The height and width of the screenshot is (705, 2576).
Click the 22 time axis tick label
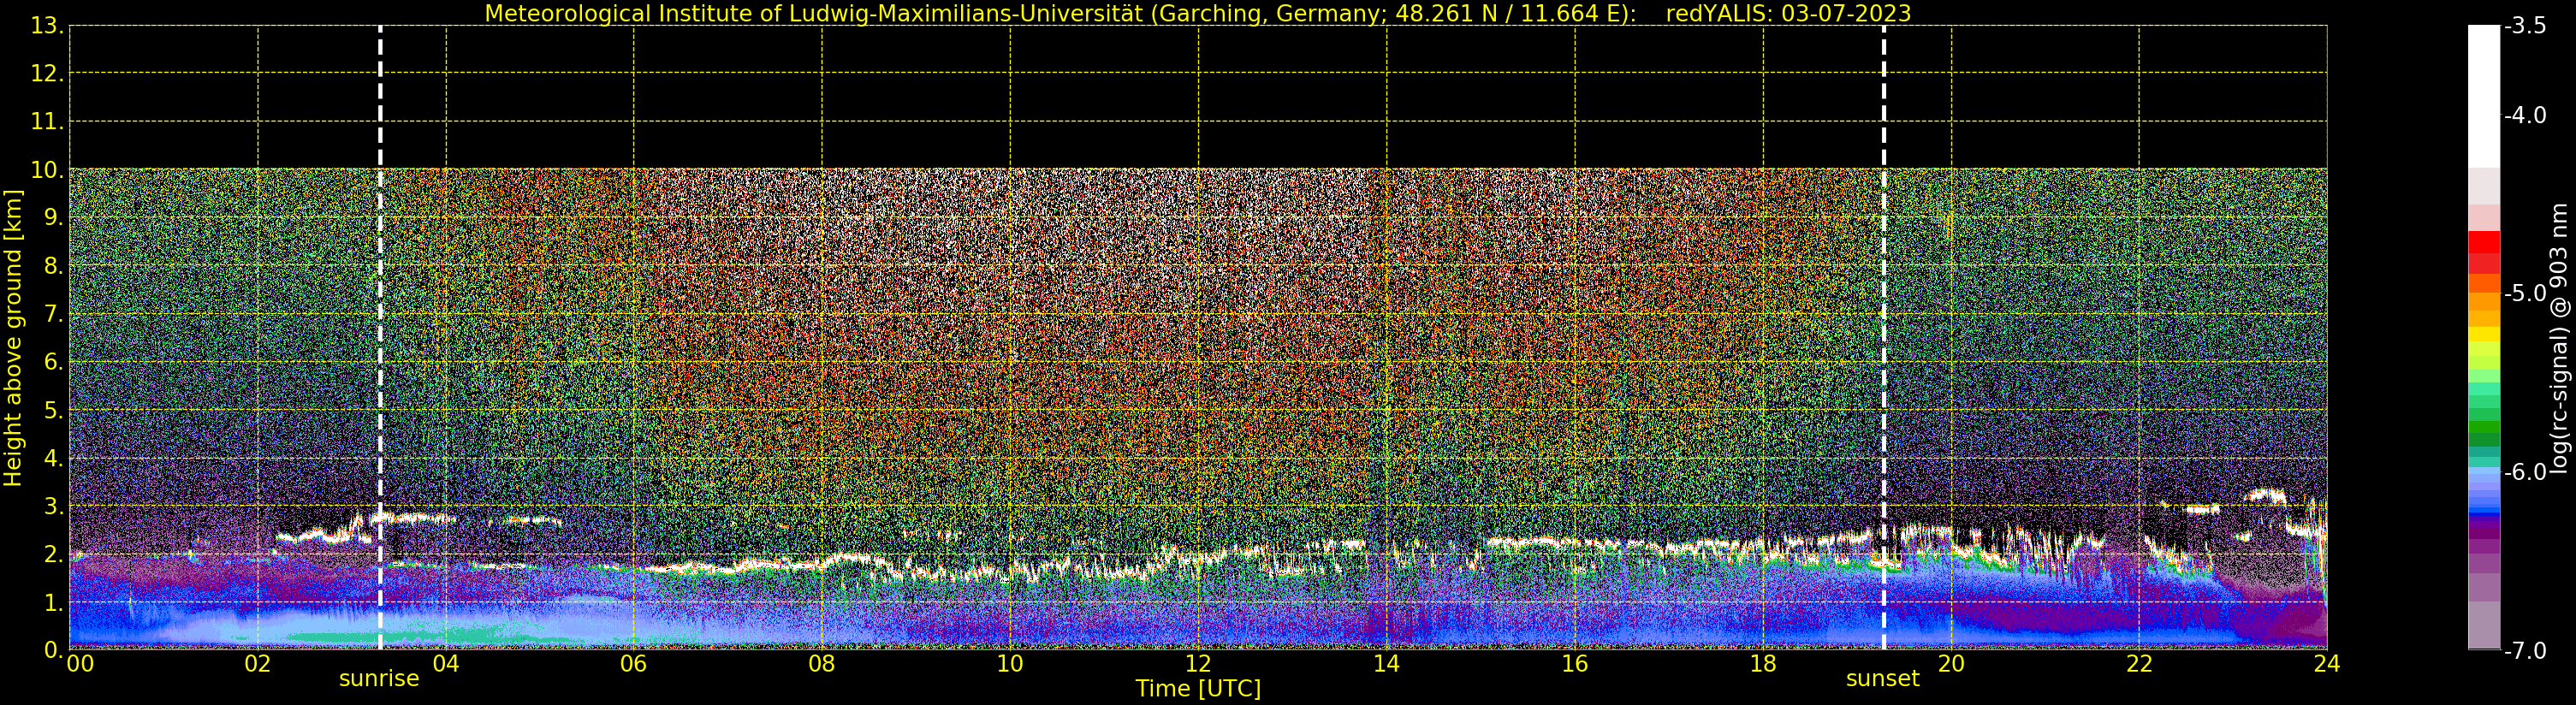coord(2139,664)
